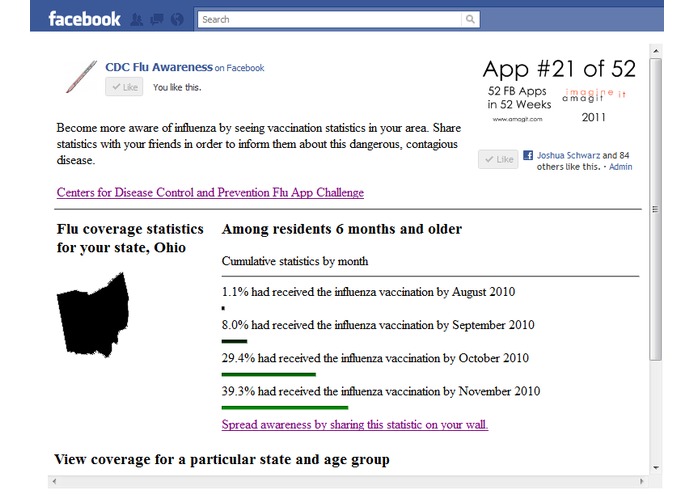The image size is (695, 494).
Task: Click the Like button beside Joshua Schwarz
Action: (x=498, y=159)
